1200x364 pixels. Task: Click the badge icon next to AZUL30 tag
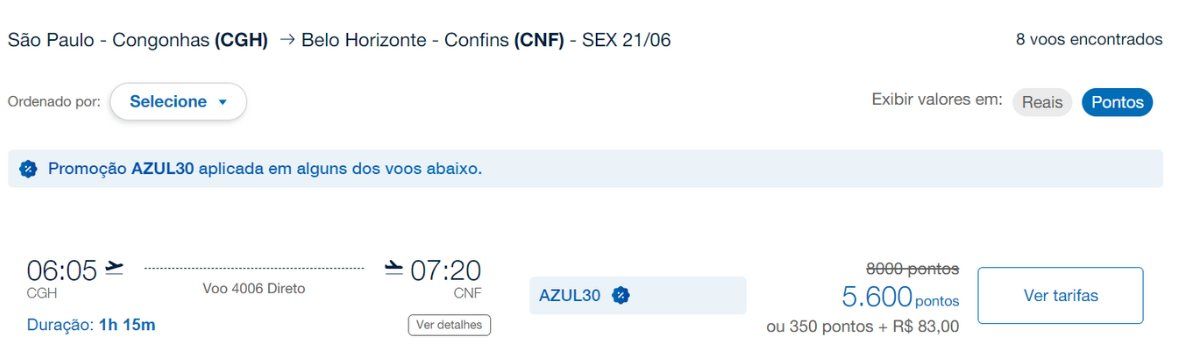621,295
